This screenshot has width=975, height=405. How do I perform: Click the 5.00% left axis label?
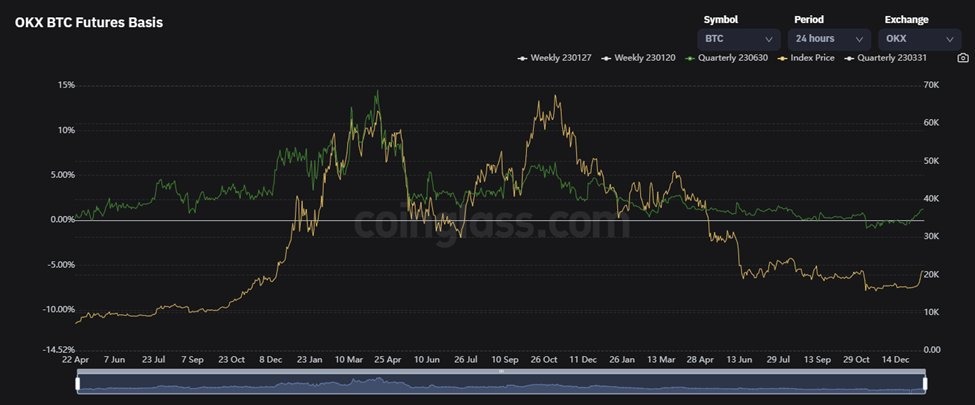pos(62,175)
